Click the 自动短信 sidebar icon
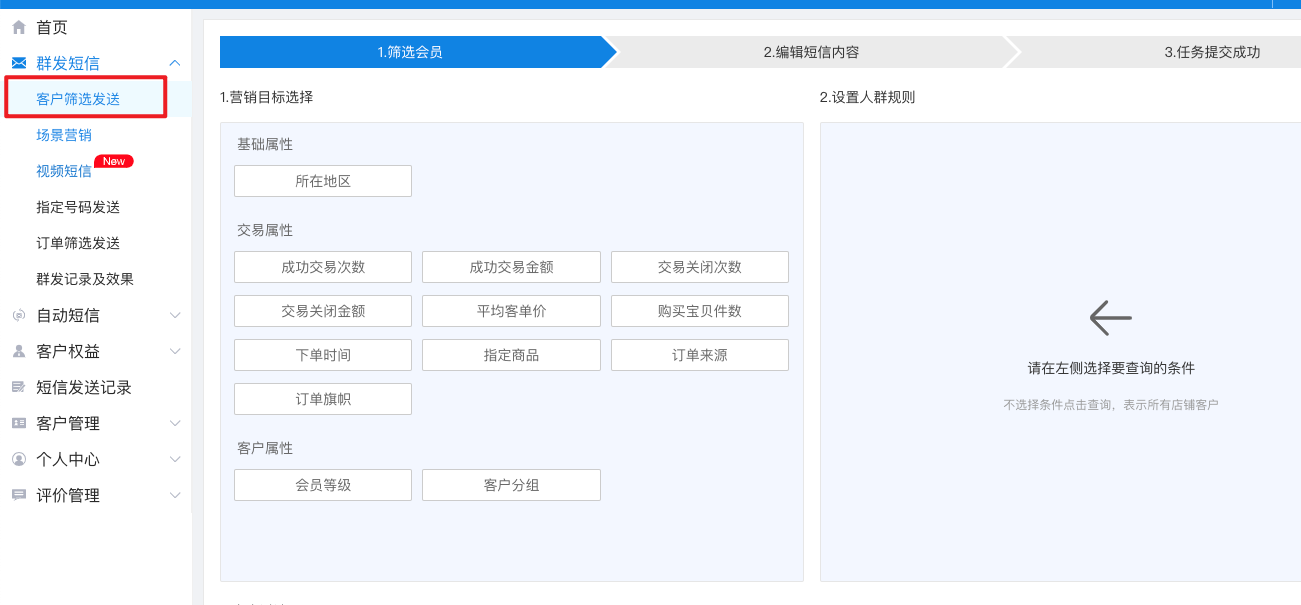This screenshot has width=1301, height=605. point(19,316)
